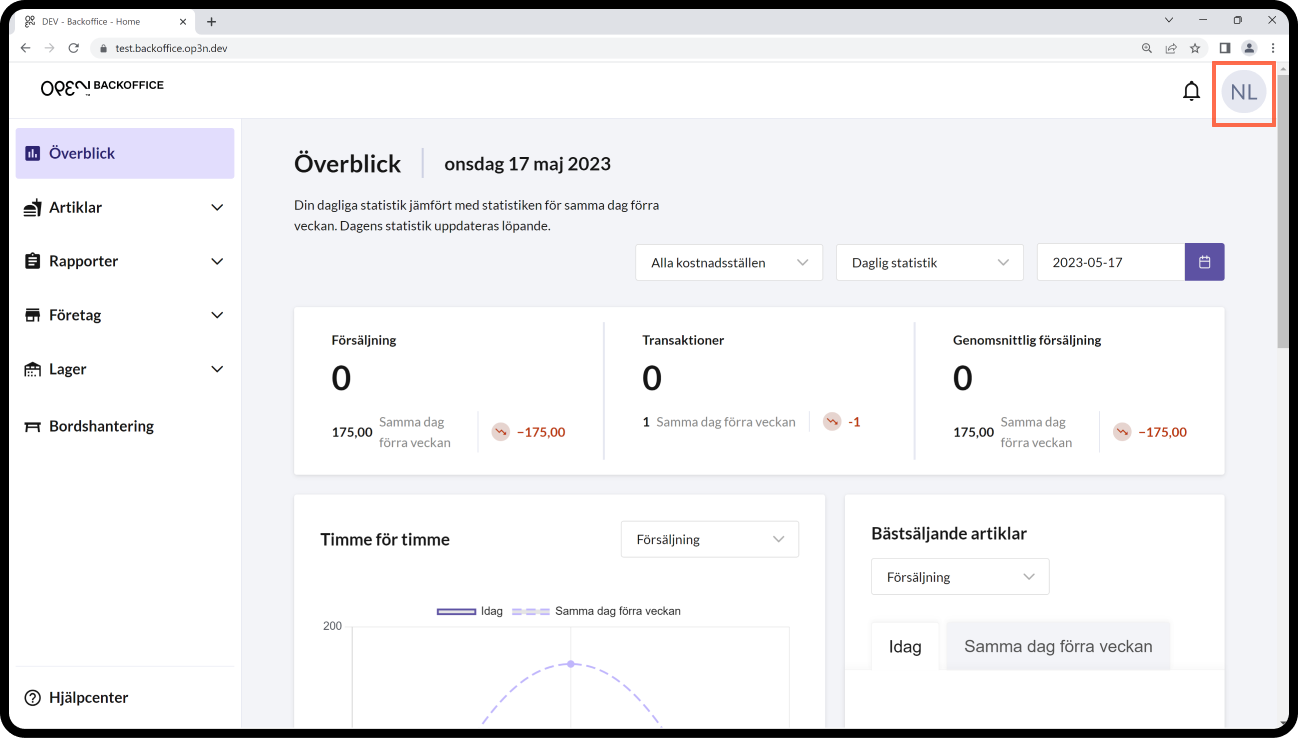Viewport: 1298px width, 738px height.
Task: Open Hjälpcenter help link
Action: click(x=88, y=697)
